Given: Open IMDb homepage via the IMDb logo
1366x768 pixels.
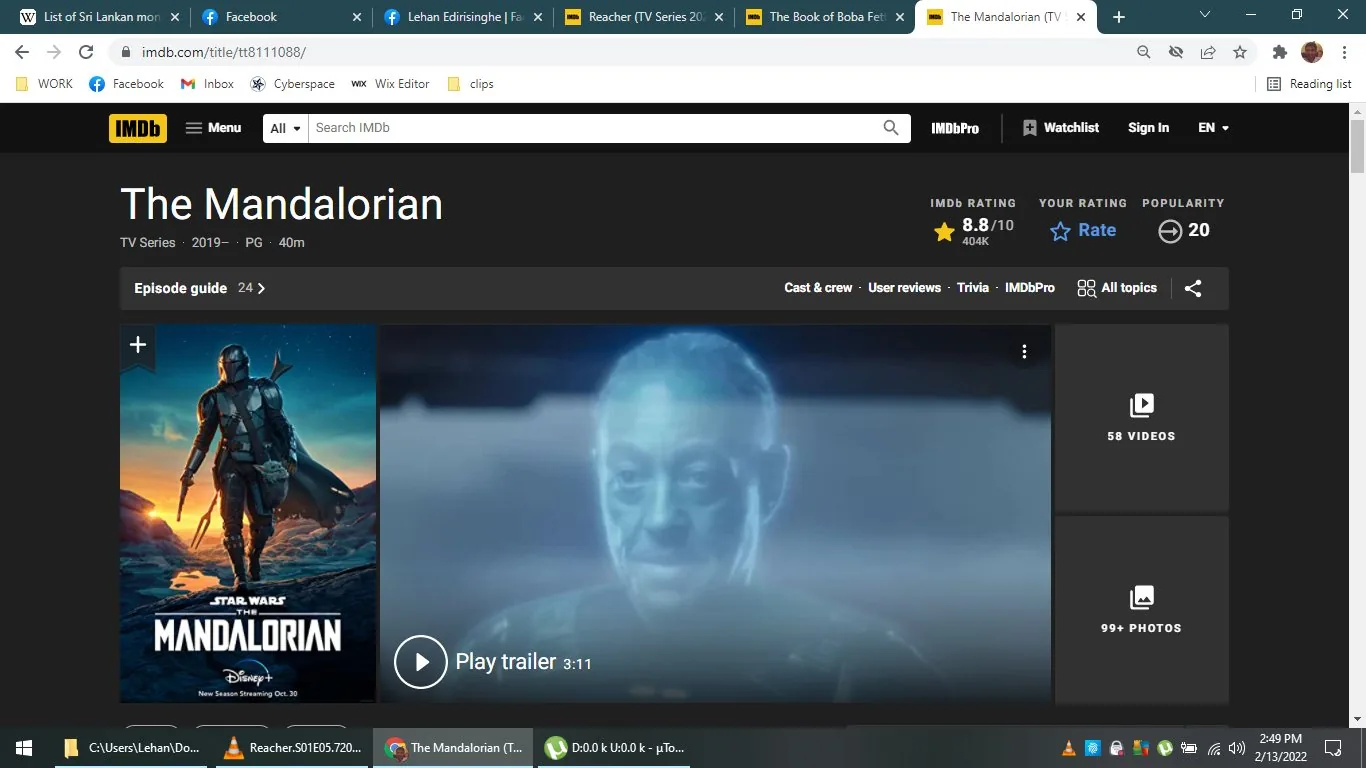Looking at the screenshot, I should [x=137, y=128].
